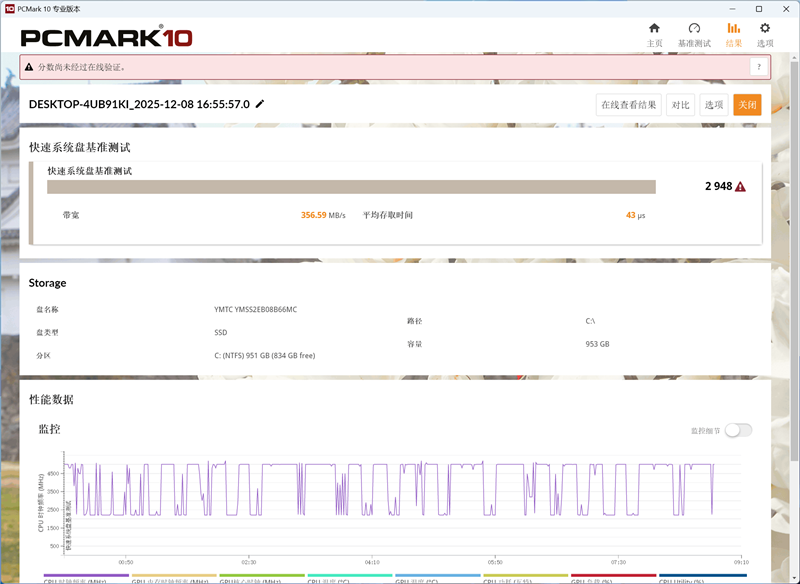The width and height of the screenshot is (800, 584).
Task: Click the PCMark 10 logo
Action: tap(106, 38)
